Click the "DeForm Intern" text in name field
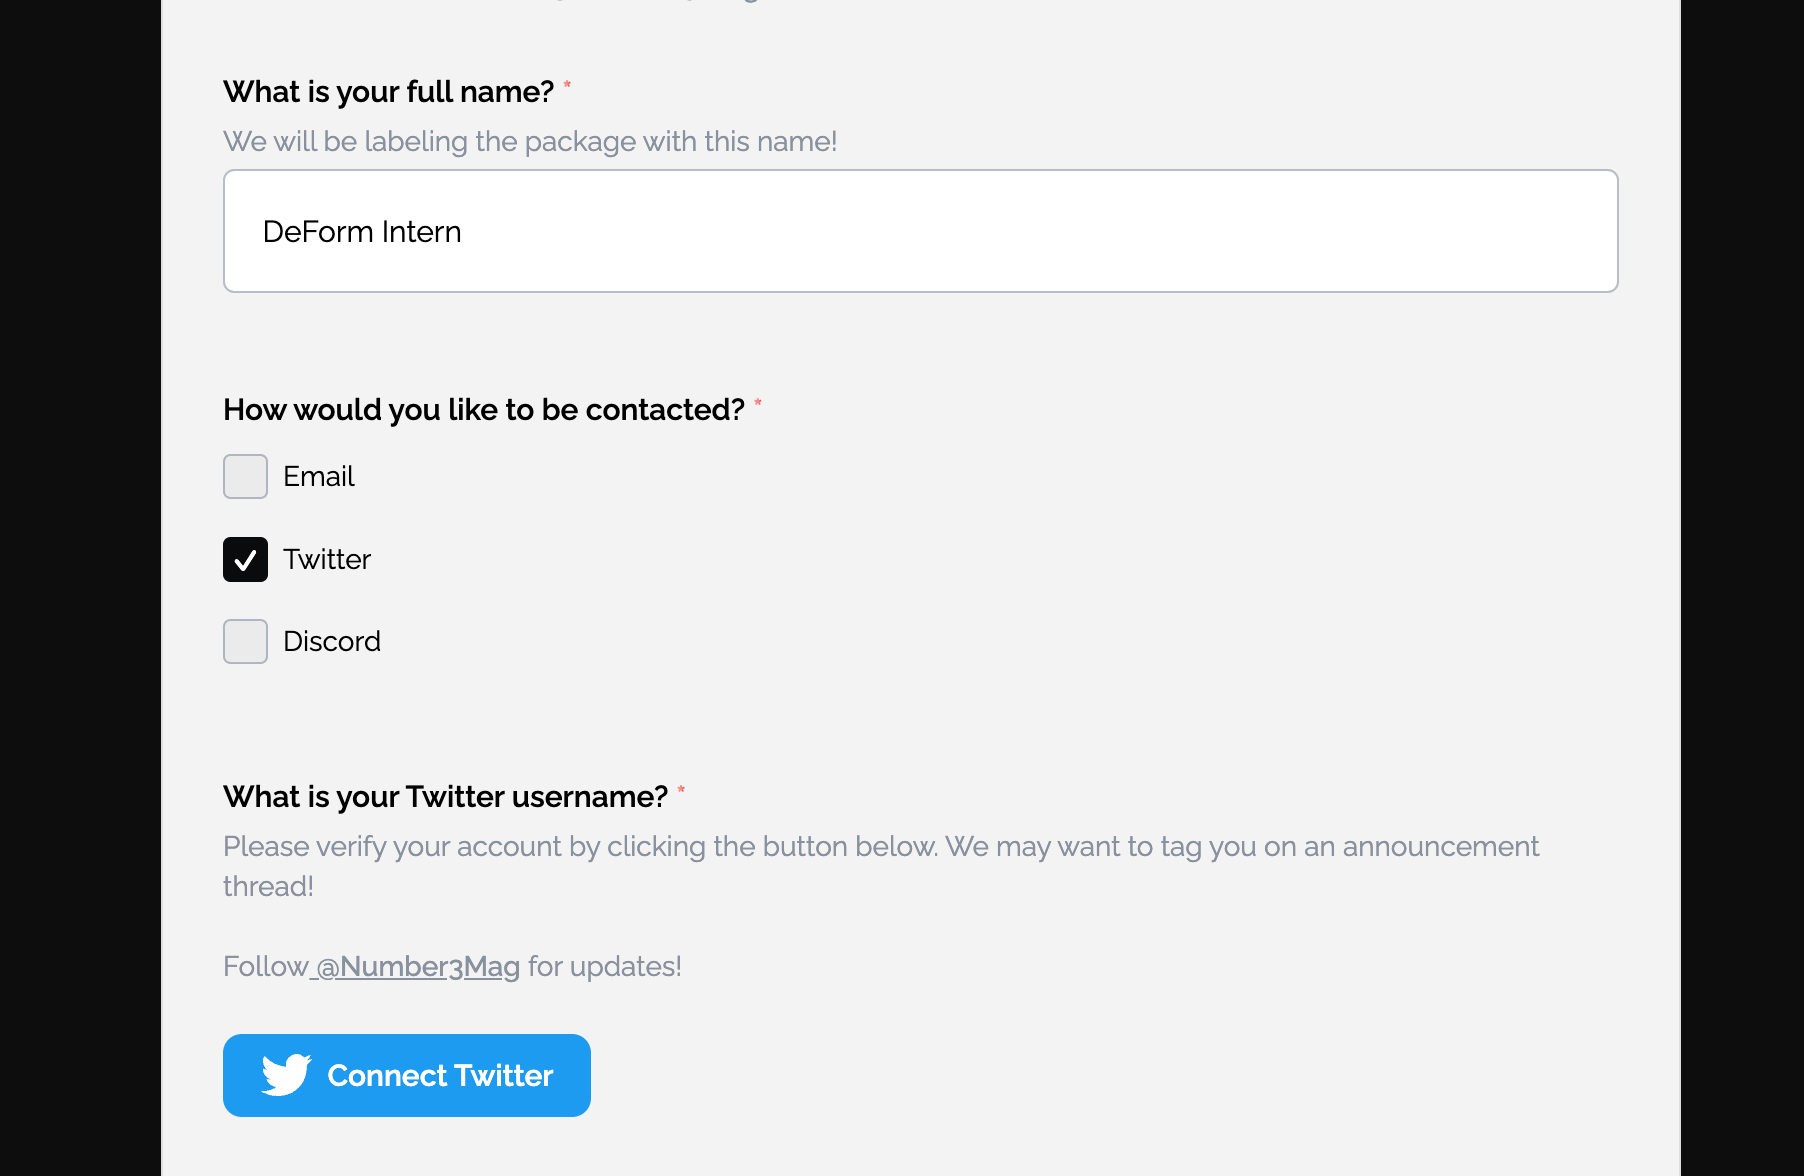This screenshot has width=1804, height=1176. (x=362, y=232)
